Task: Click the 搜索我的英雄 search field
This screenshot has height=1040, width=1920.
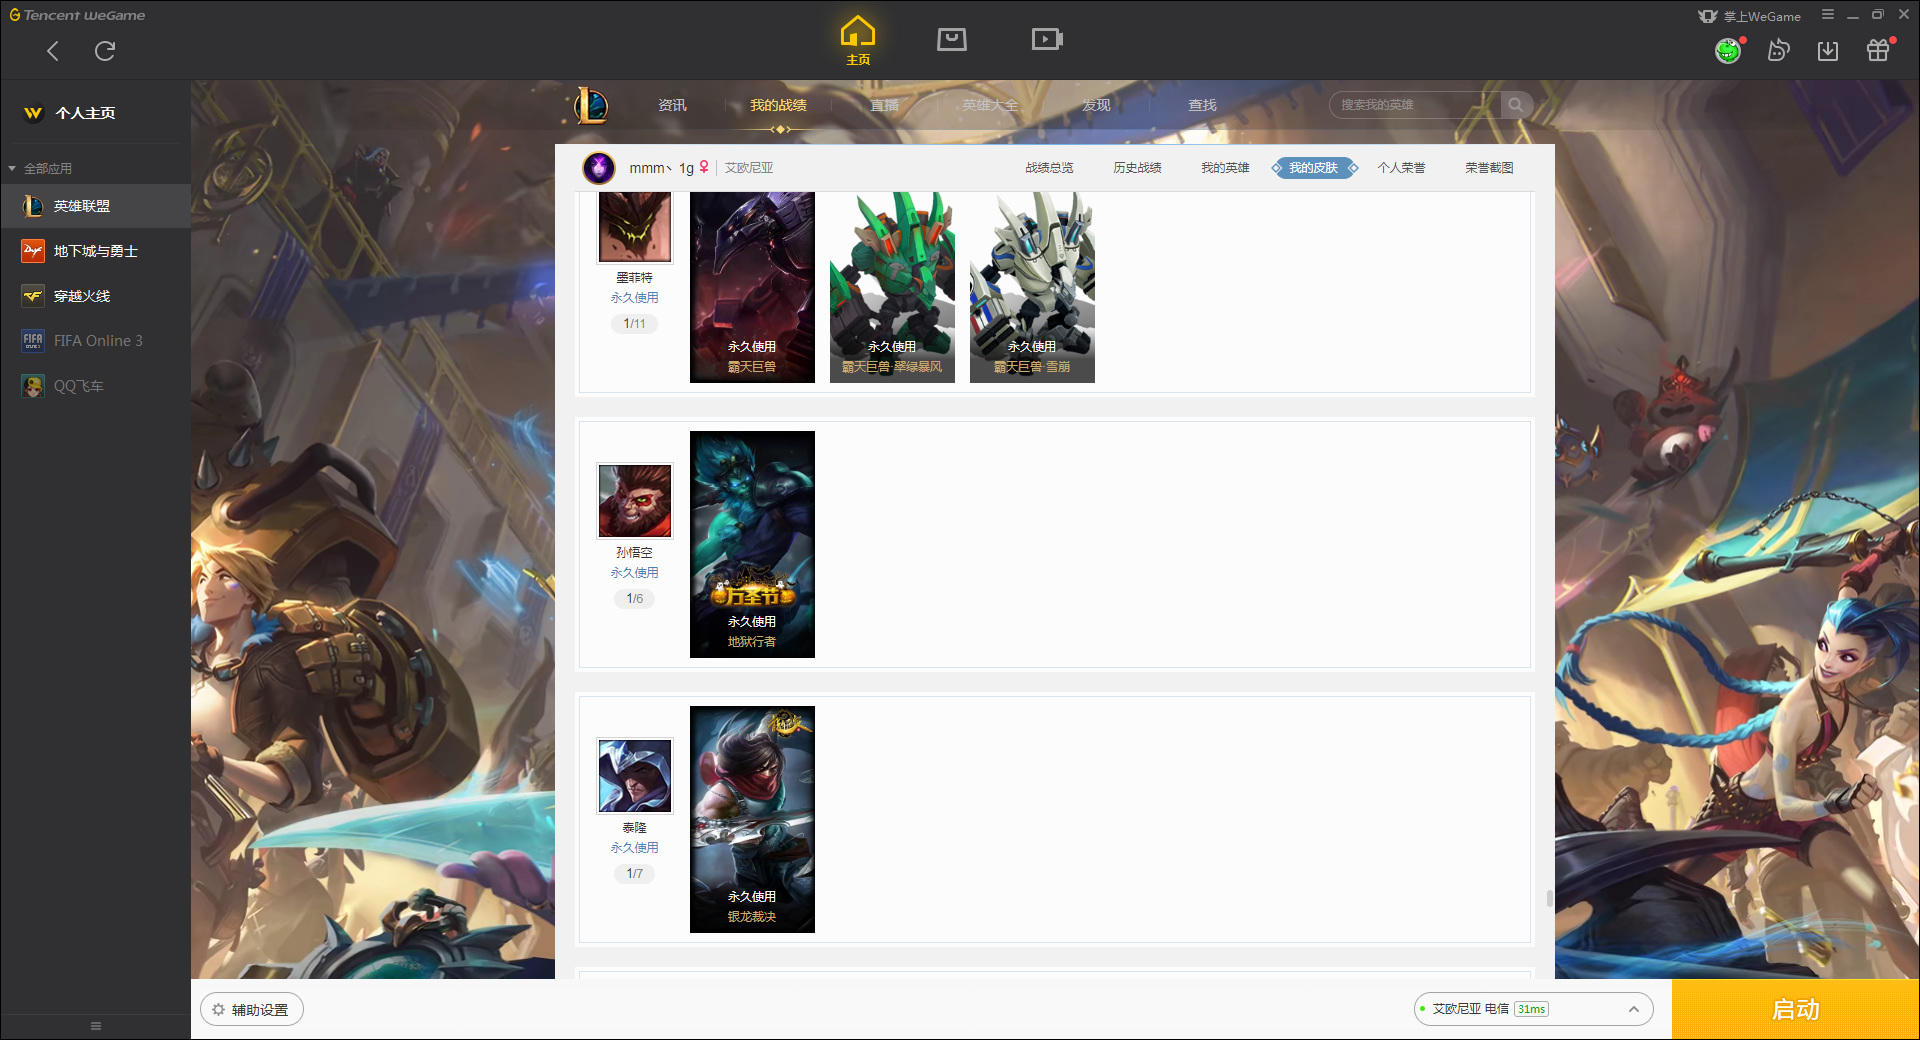Action: pos(1415,105)
